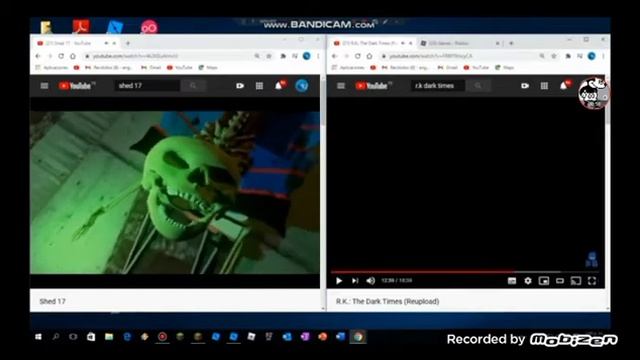
Task: Open Google Chrome from the taskbar
Action: tap(358, 337)
